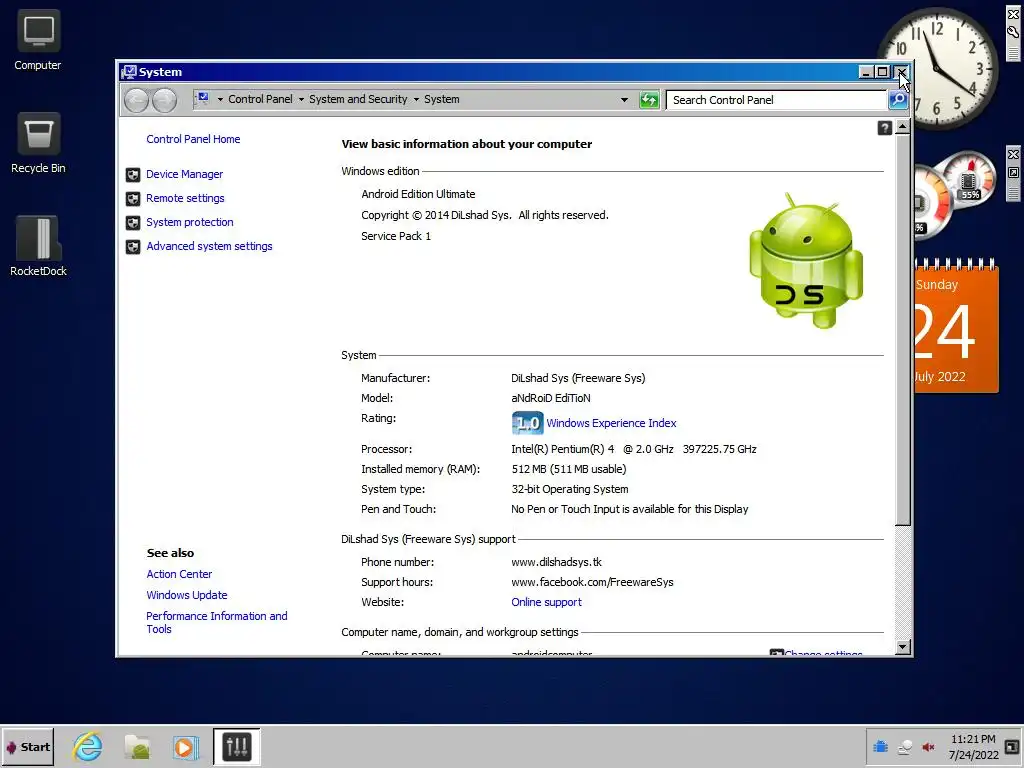
Task: Follow the Online support link
Action: click(x=546, y=602)
